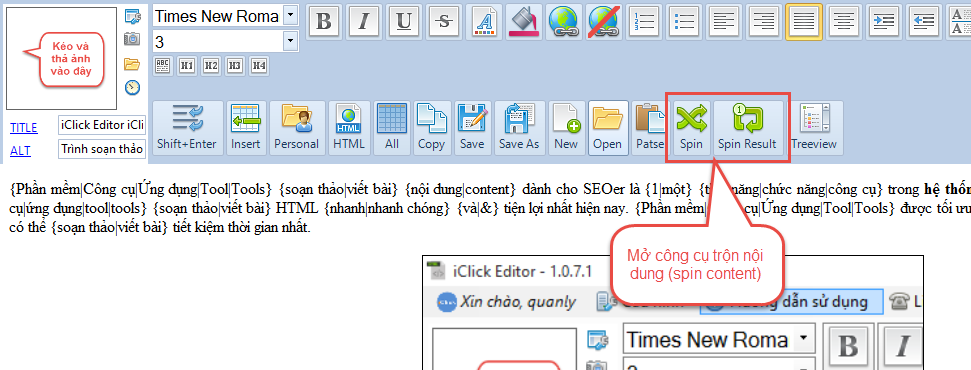Toggle bullet list formatting

[x=685, y=22]
